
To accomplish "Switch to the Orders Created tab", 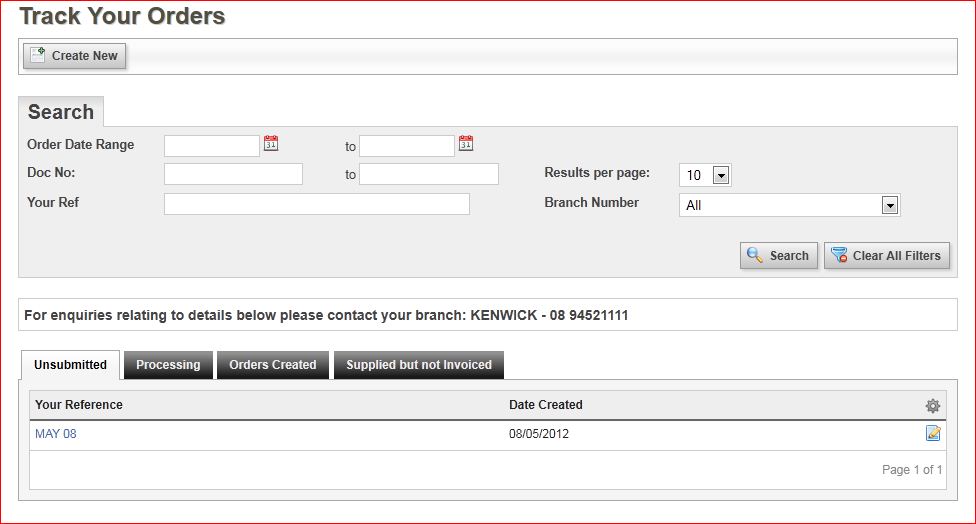I will (273, 365).
